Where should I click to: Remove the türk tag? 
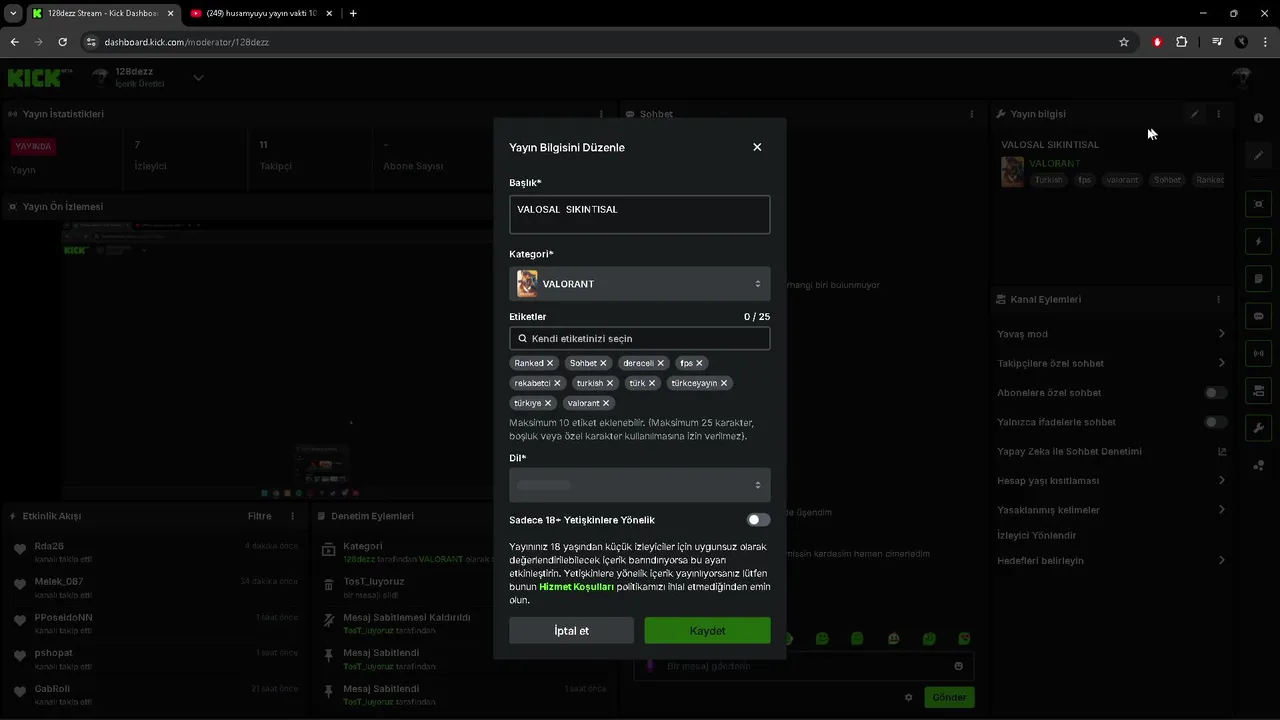[652, 383]
